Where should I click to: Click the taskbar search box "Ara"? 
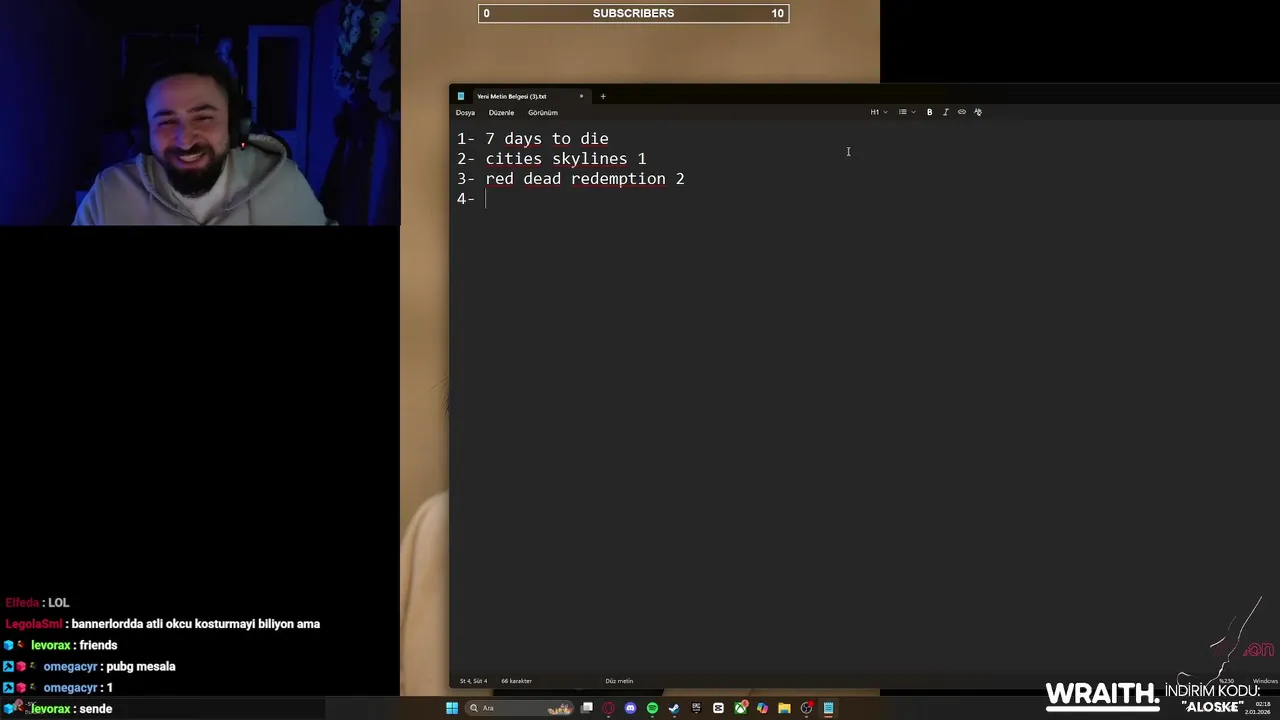pos(520,708)
